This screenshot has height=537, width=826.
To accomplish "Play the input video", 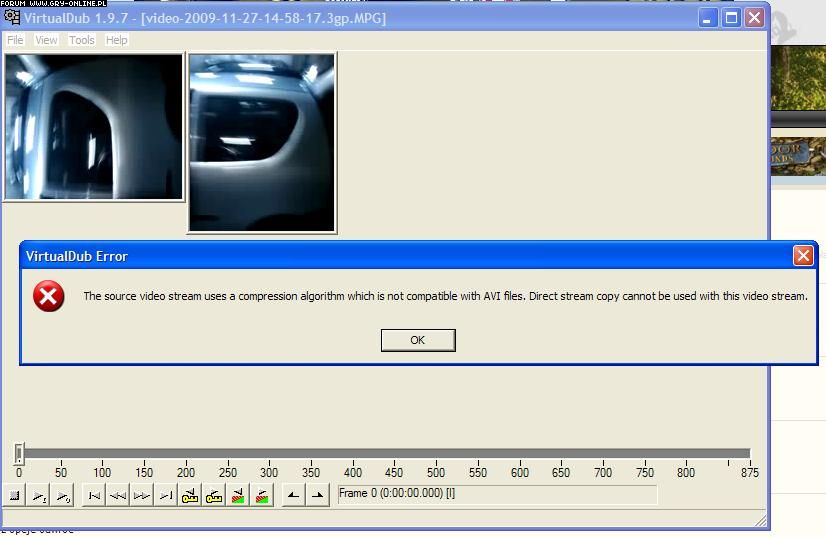I will click(x=39, y=495).
